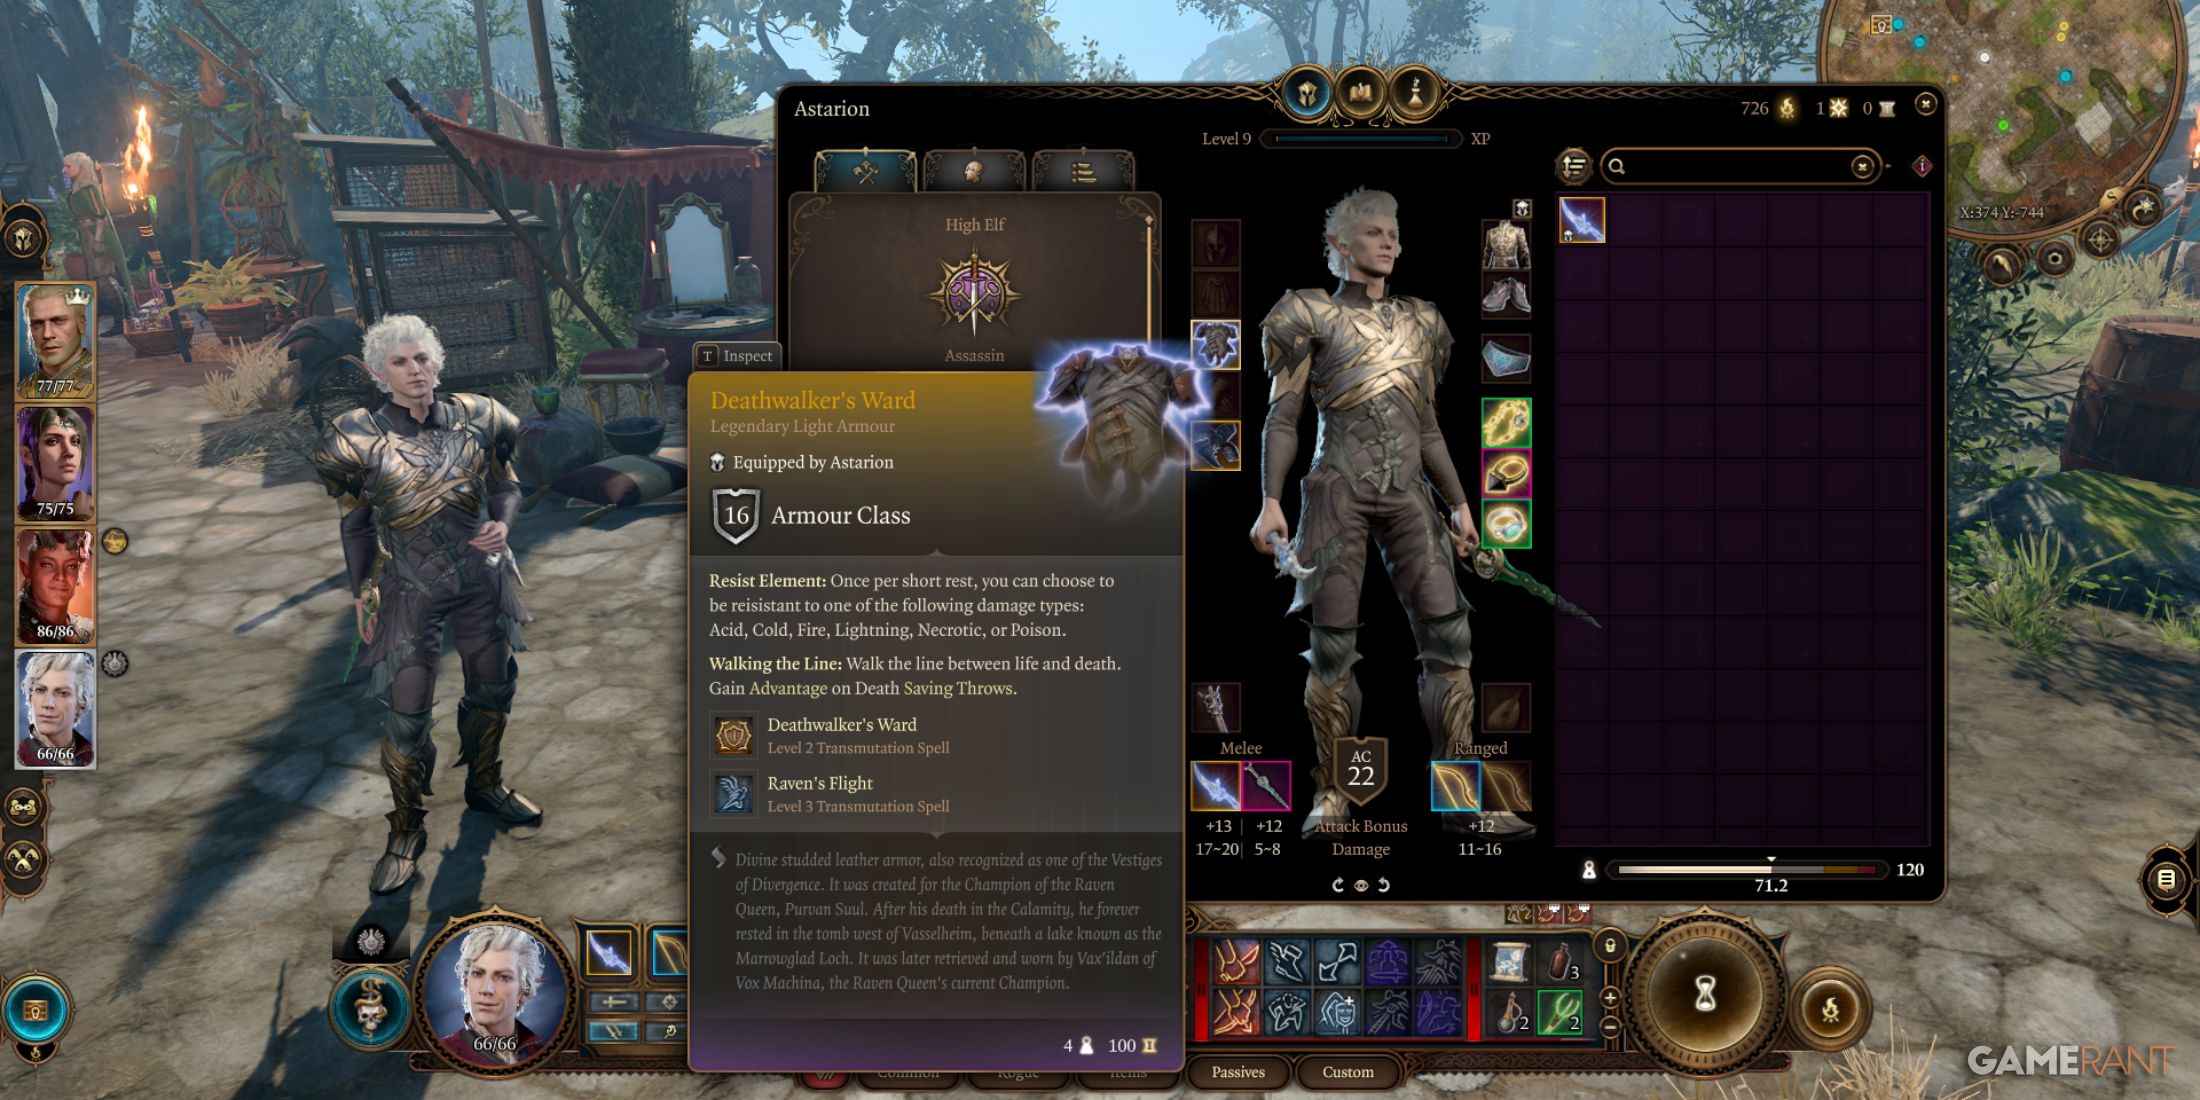Click the Deathwalker's Ward spell icon
This screenshot has width=2200, height=1100.
[x=732, y=730]
